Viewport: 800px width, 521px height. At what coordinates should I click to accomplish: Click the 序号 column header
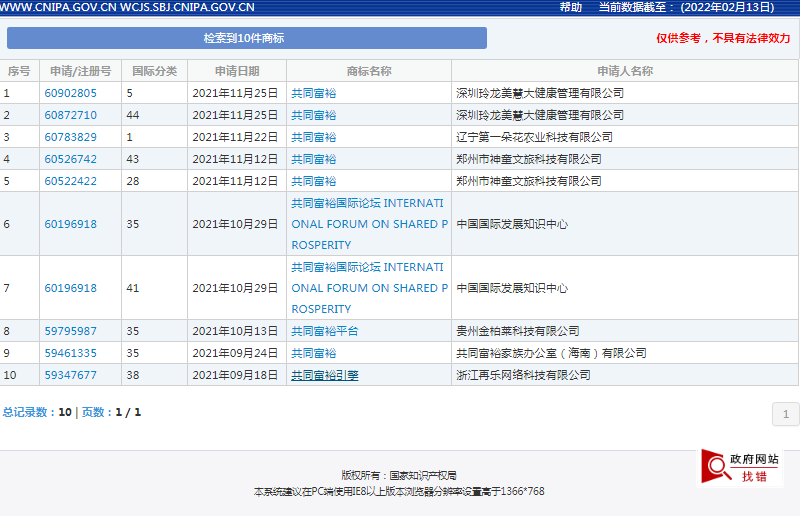[x=19, y=71]
